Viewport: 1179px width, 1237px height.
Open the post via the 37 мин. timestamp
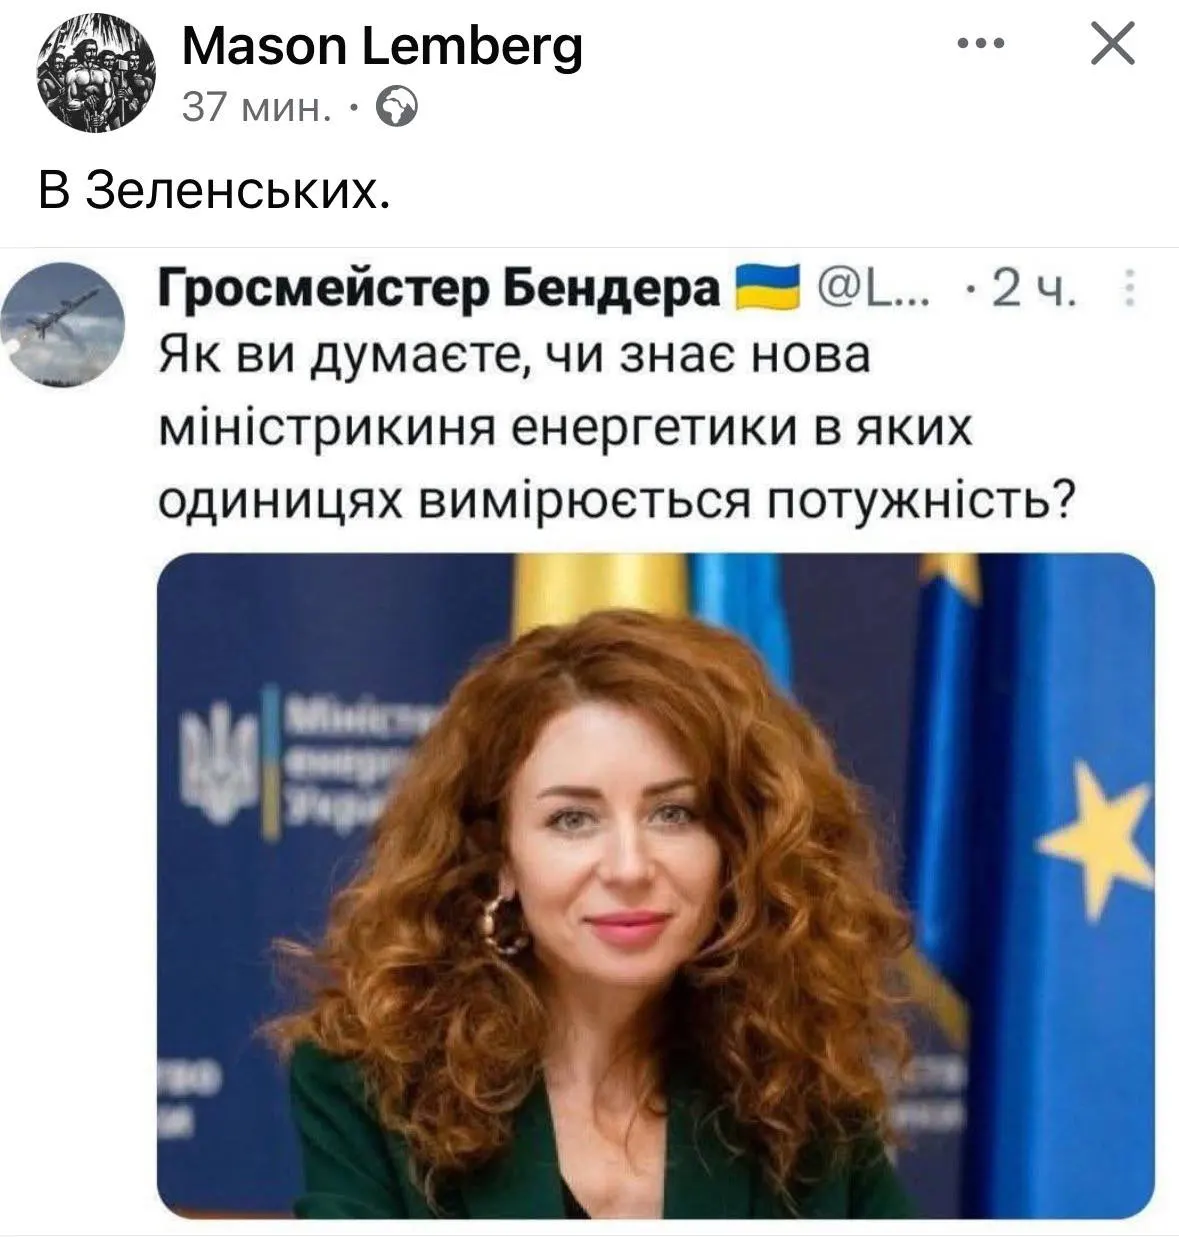[x=257, y=106]
